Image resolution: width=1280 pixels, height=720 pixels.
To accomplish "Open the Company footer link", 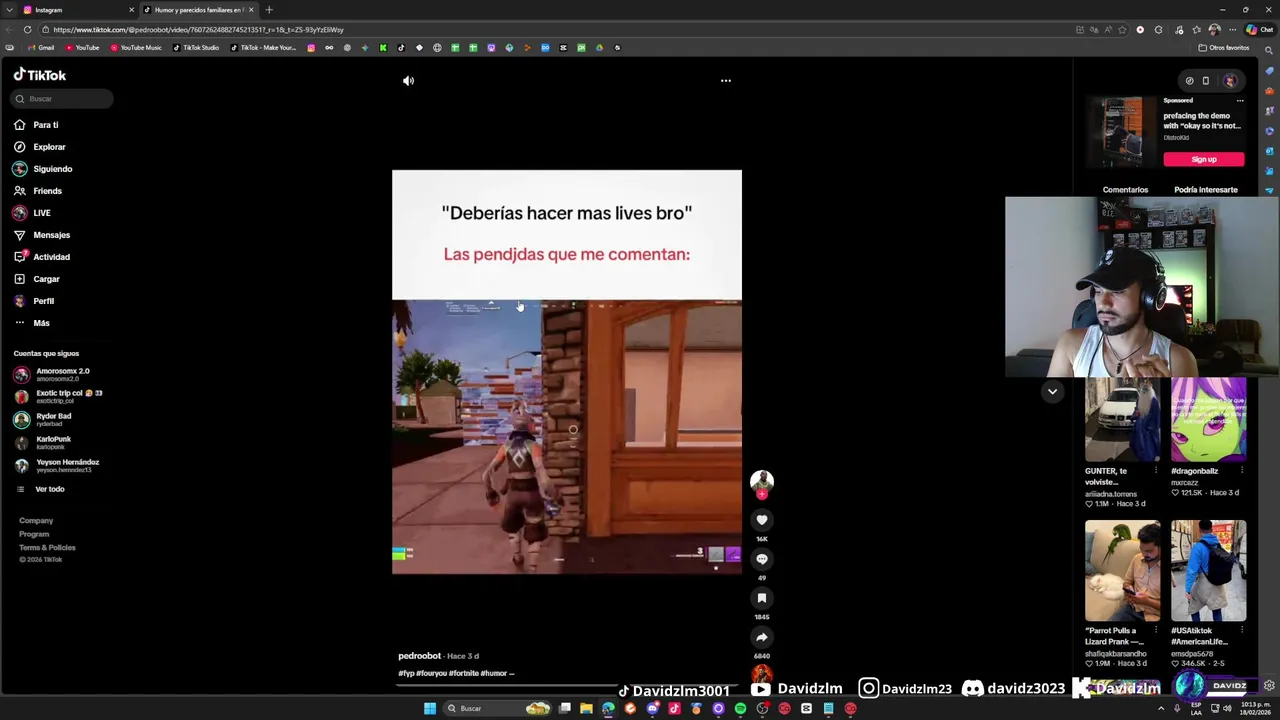I will [36, 521].
